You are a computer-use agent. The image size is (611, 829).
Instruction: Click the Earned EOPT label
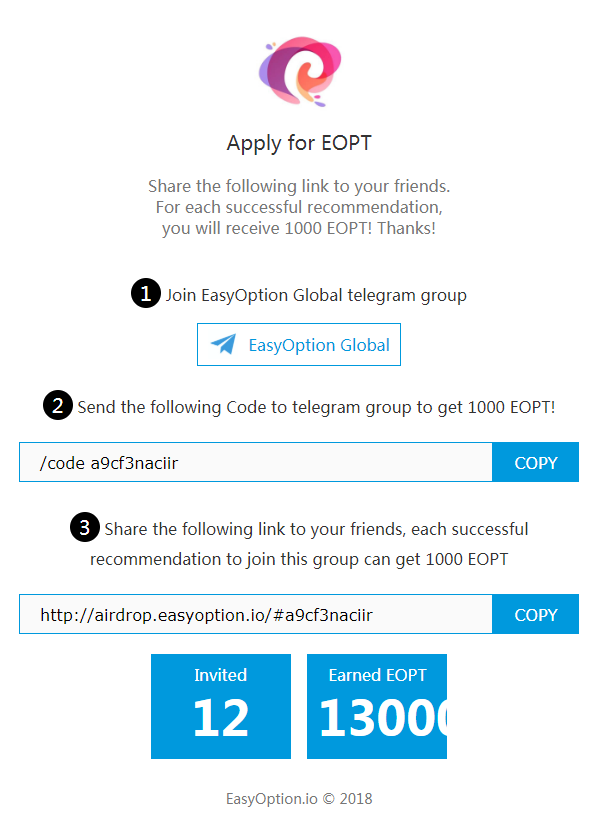click(x=377, y=675)
